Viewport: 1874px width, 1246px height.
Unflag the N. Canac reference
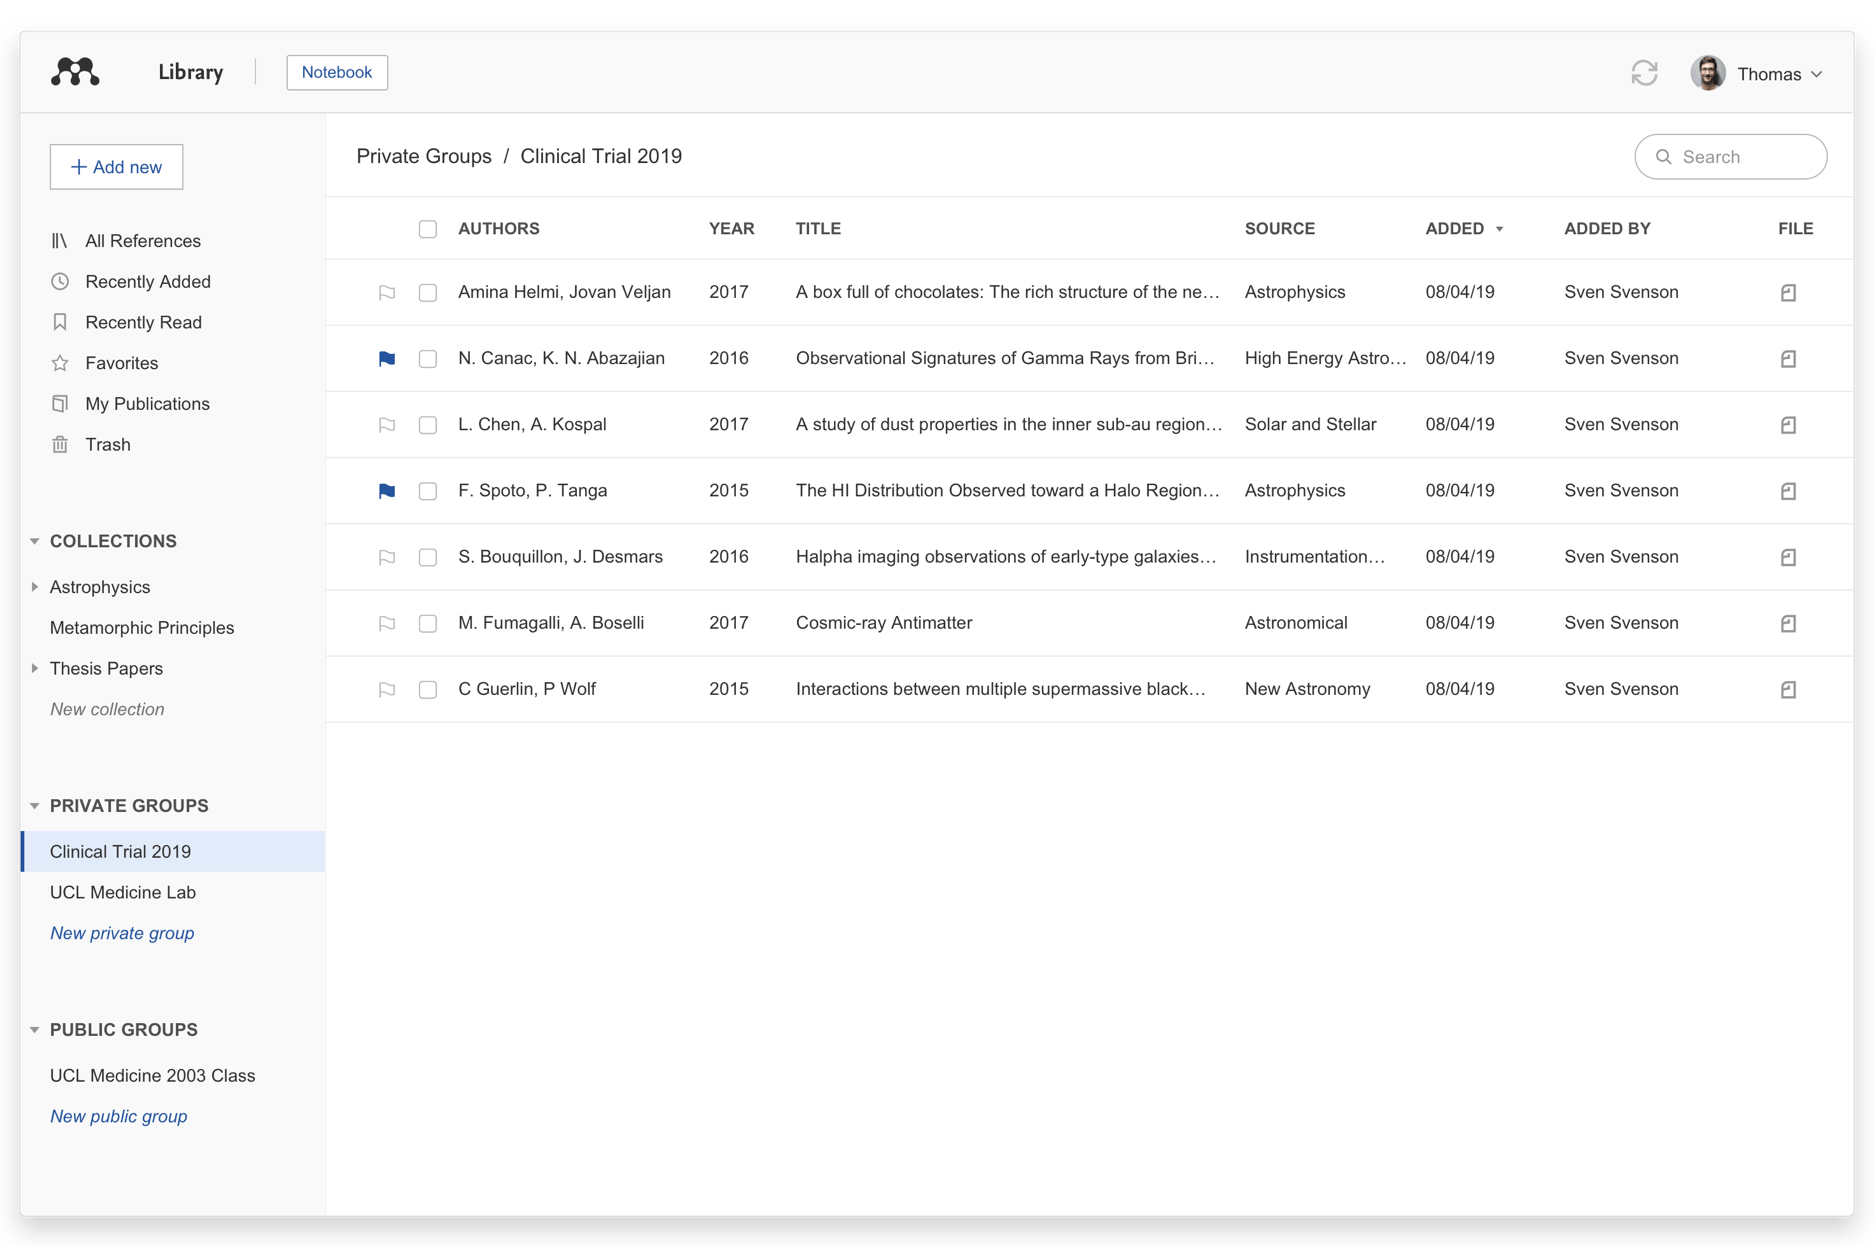387,359
